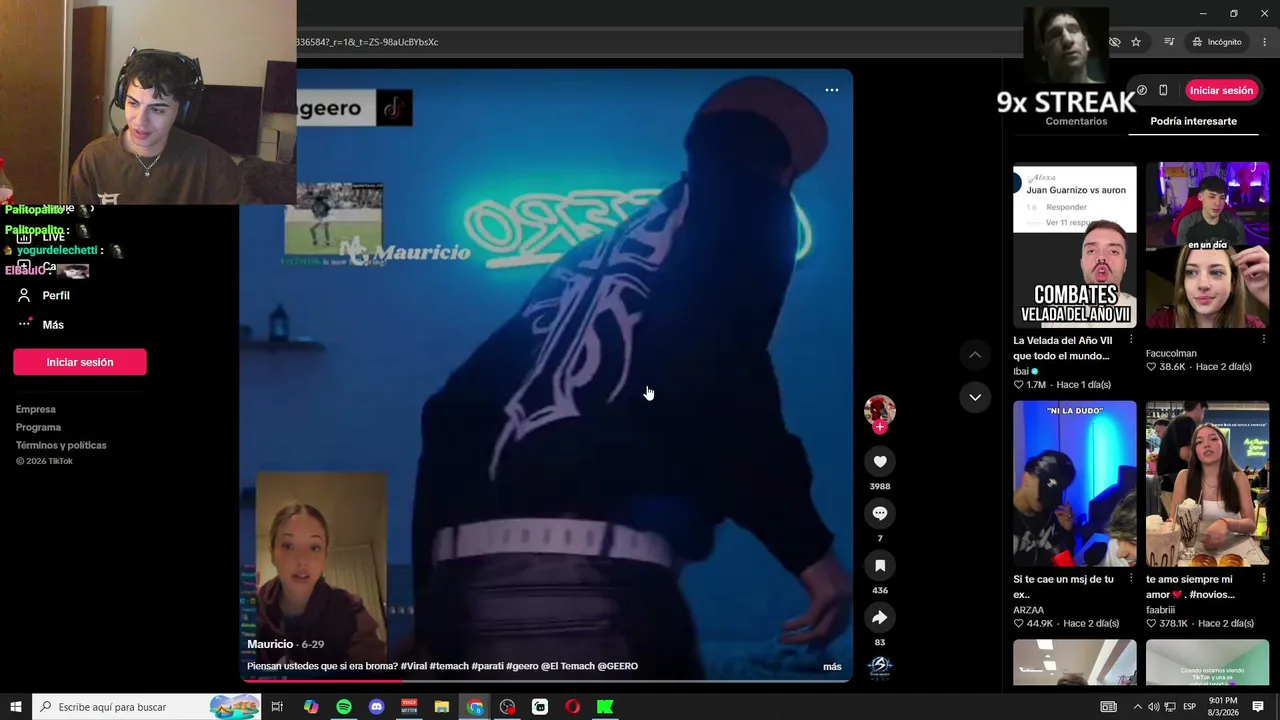Open the Windows notification center

tap(1258, 707)
